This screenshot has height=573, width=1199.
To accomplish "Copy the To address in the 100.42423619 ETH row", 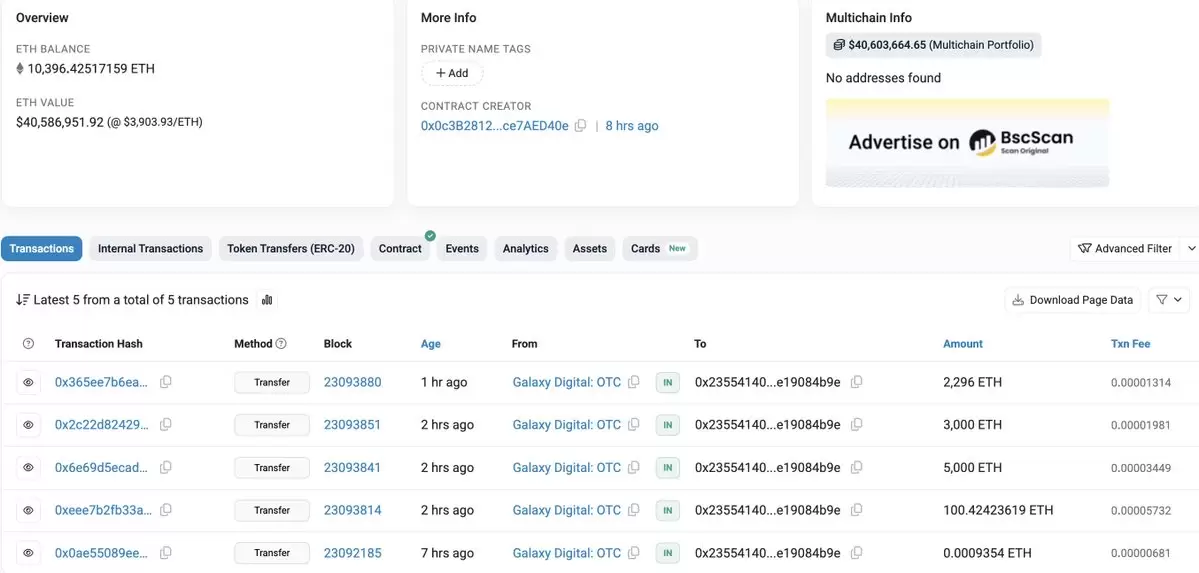I will [x=856, y=510].
